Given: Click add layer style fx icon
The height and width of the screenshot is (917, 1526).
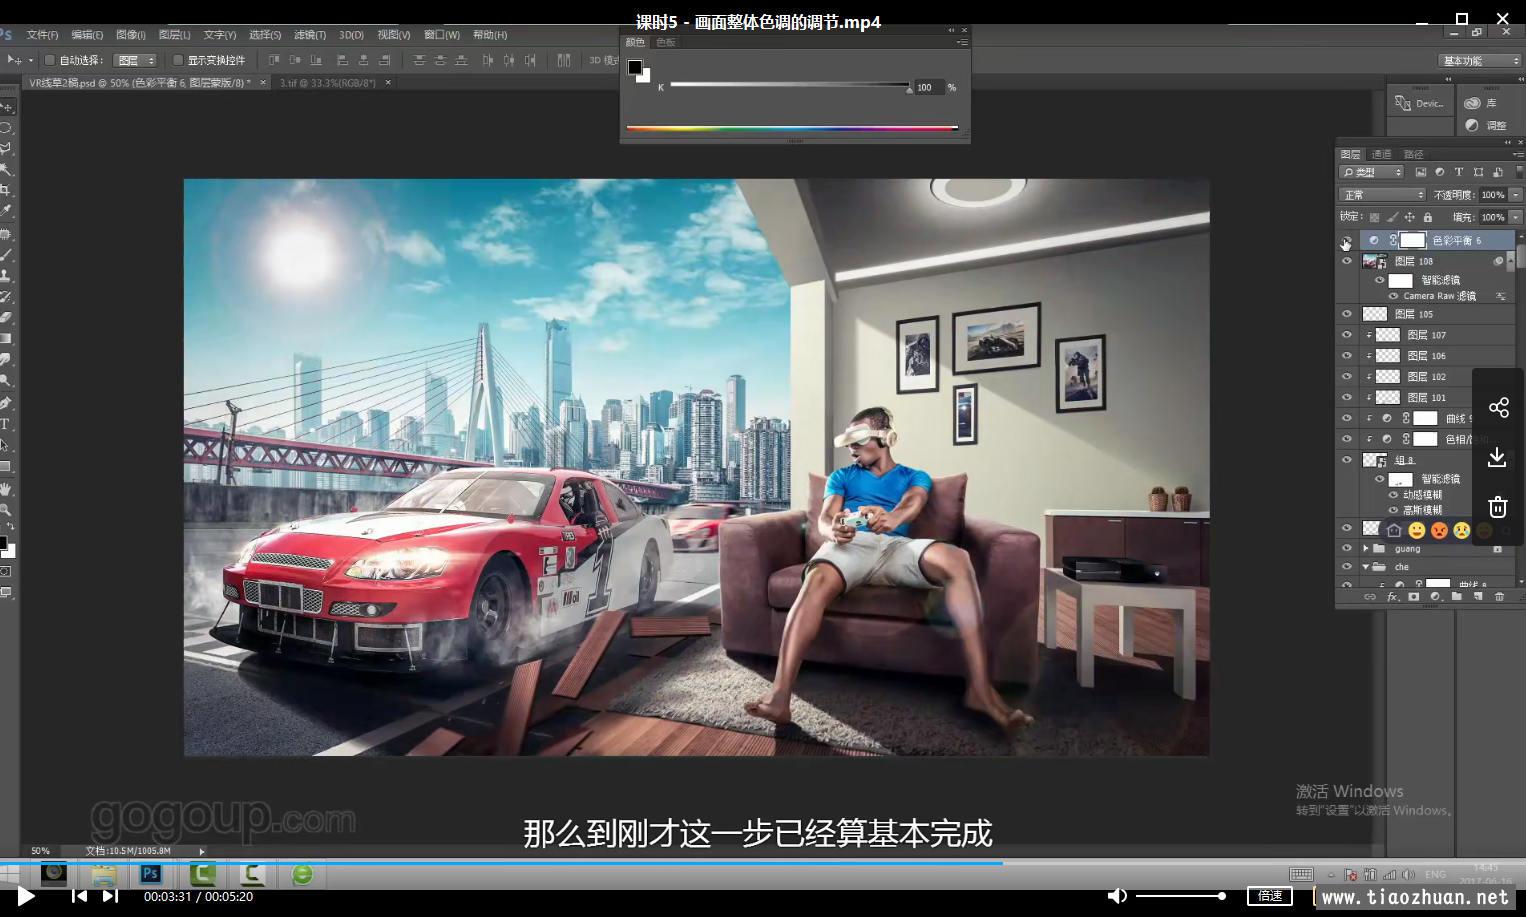Looking at the screenshot, I should [x=1392, y=597].
